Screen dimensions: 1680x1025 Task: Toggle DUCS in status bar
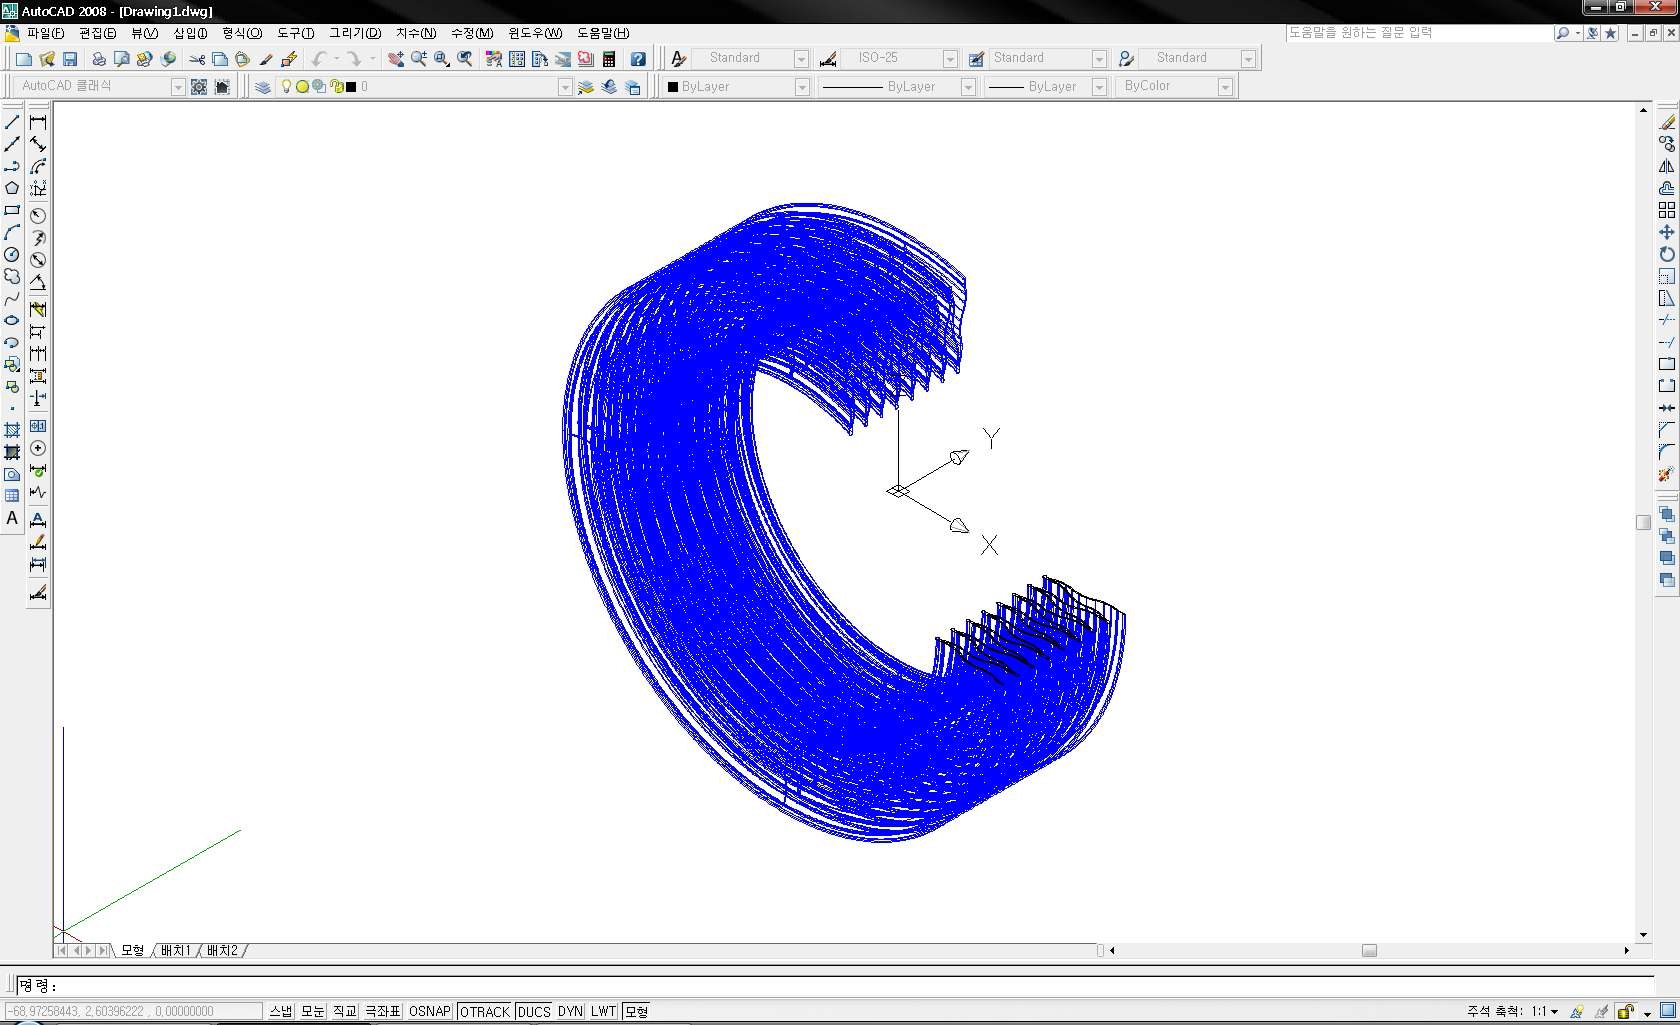[x=534, y=1011]
